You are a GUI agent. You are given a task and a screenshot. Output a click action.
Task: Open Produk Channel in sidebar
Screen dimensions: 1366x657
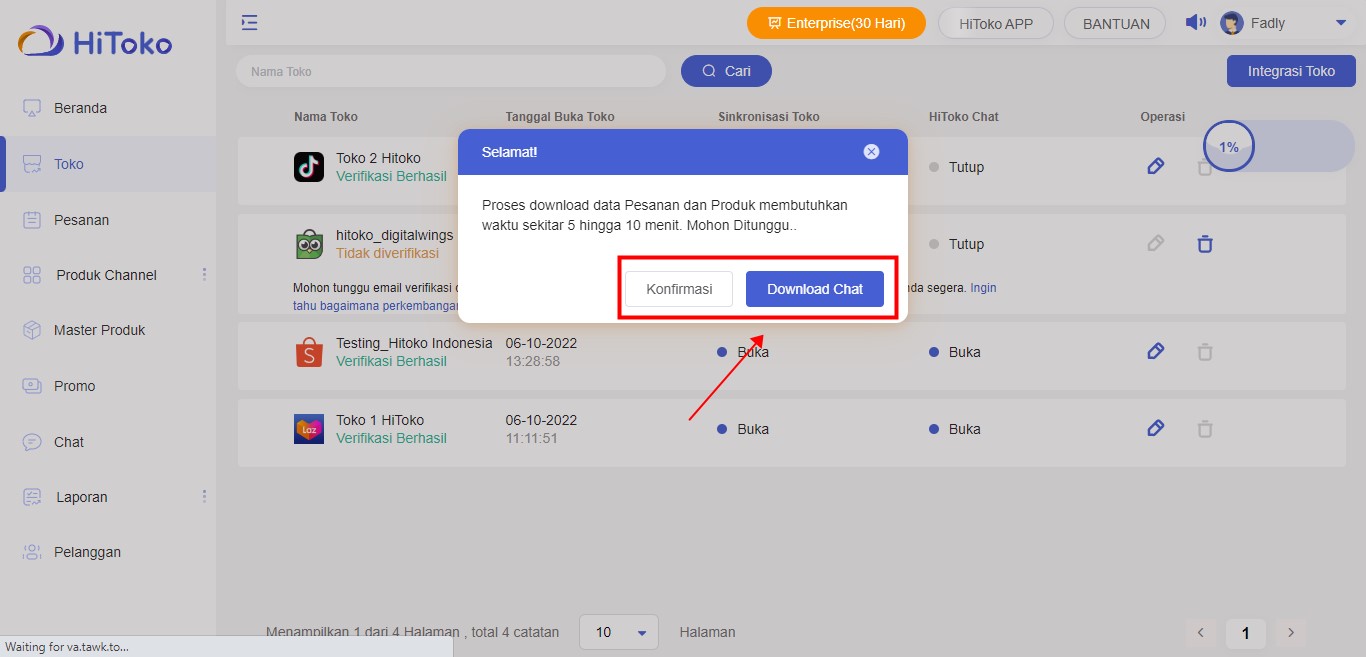(x=106, y=275)
